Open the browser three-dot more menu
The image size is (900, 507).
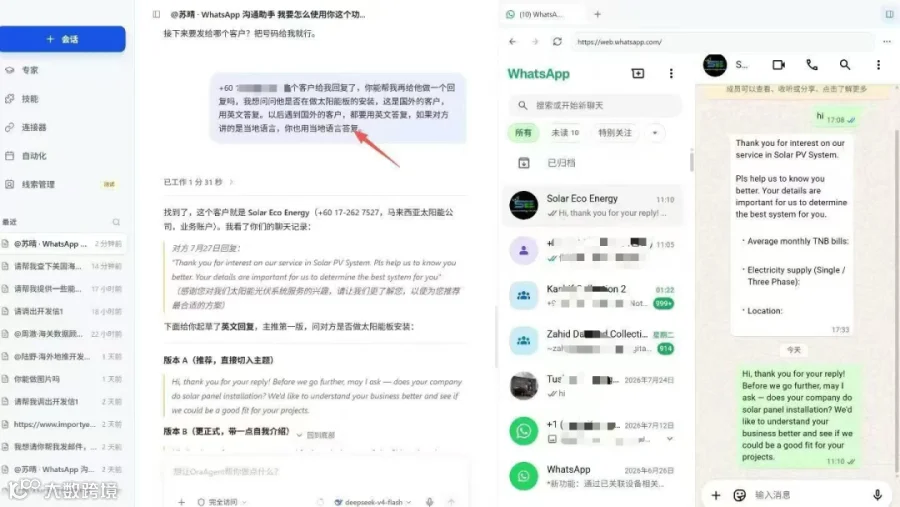click(x=887, y=42)
